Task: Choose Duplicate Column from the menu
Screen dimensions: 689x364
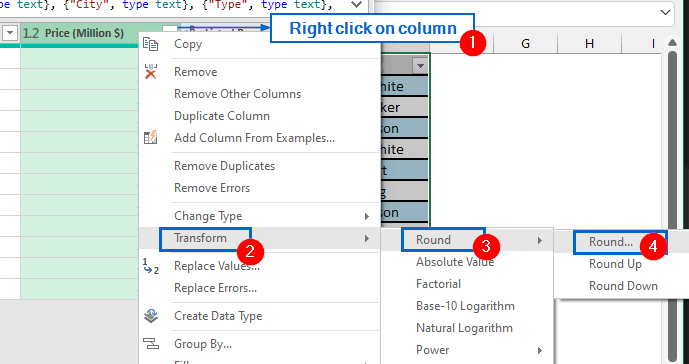Action: (222, 116)
